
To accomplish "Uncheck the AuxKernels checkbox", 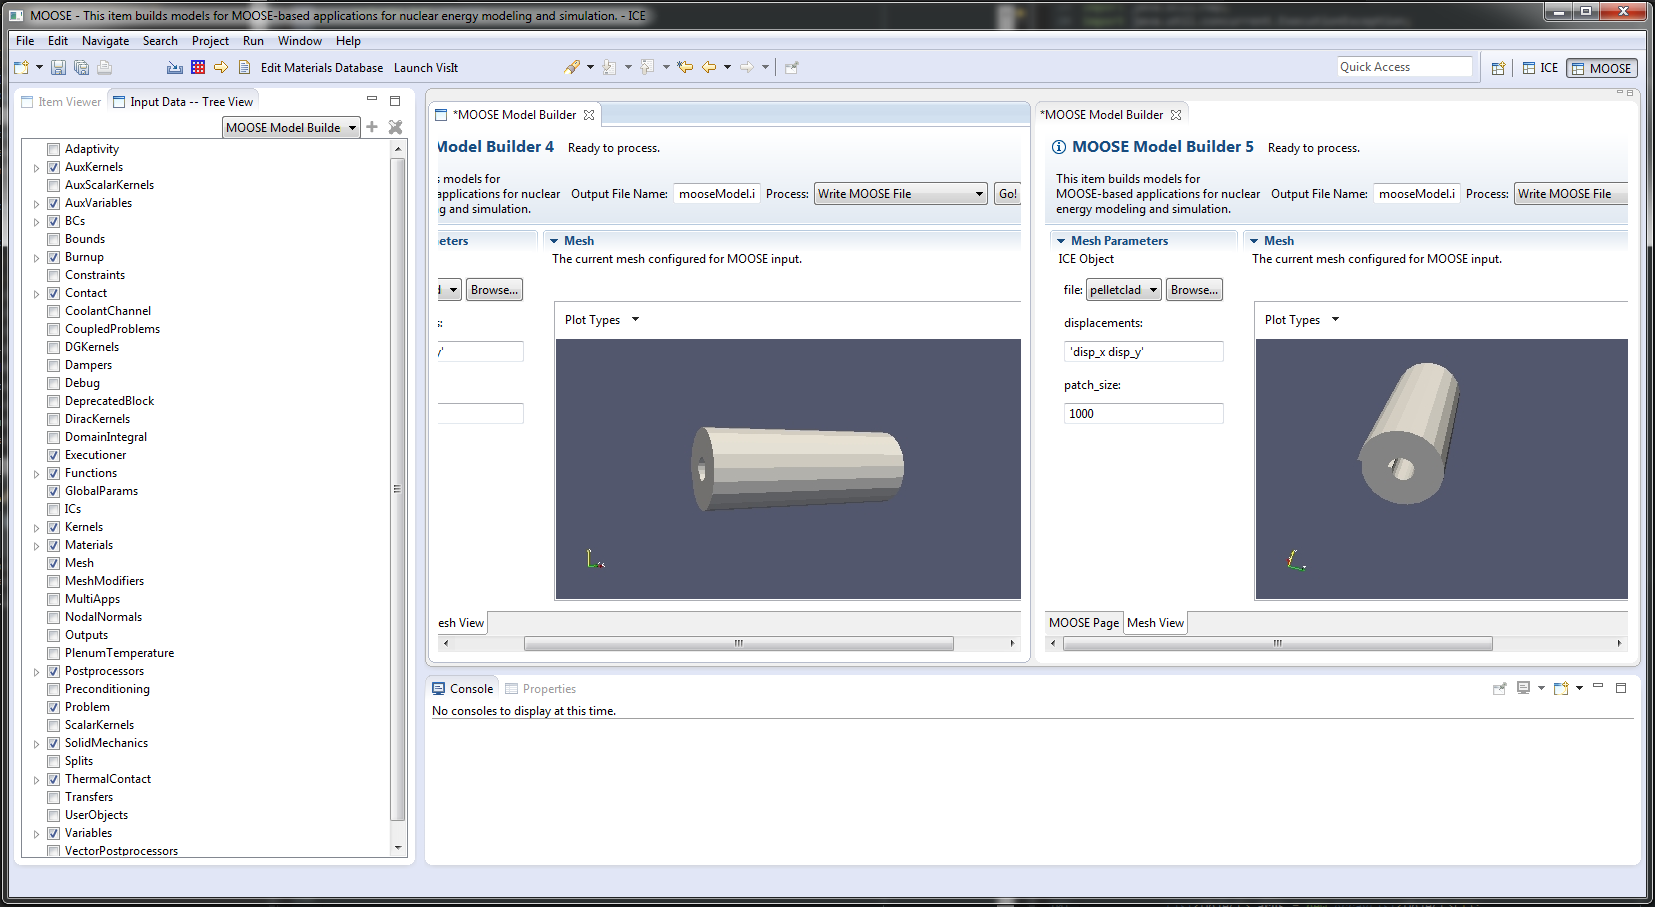I will tap(54, 167).
